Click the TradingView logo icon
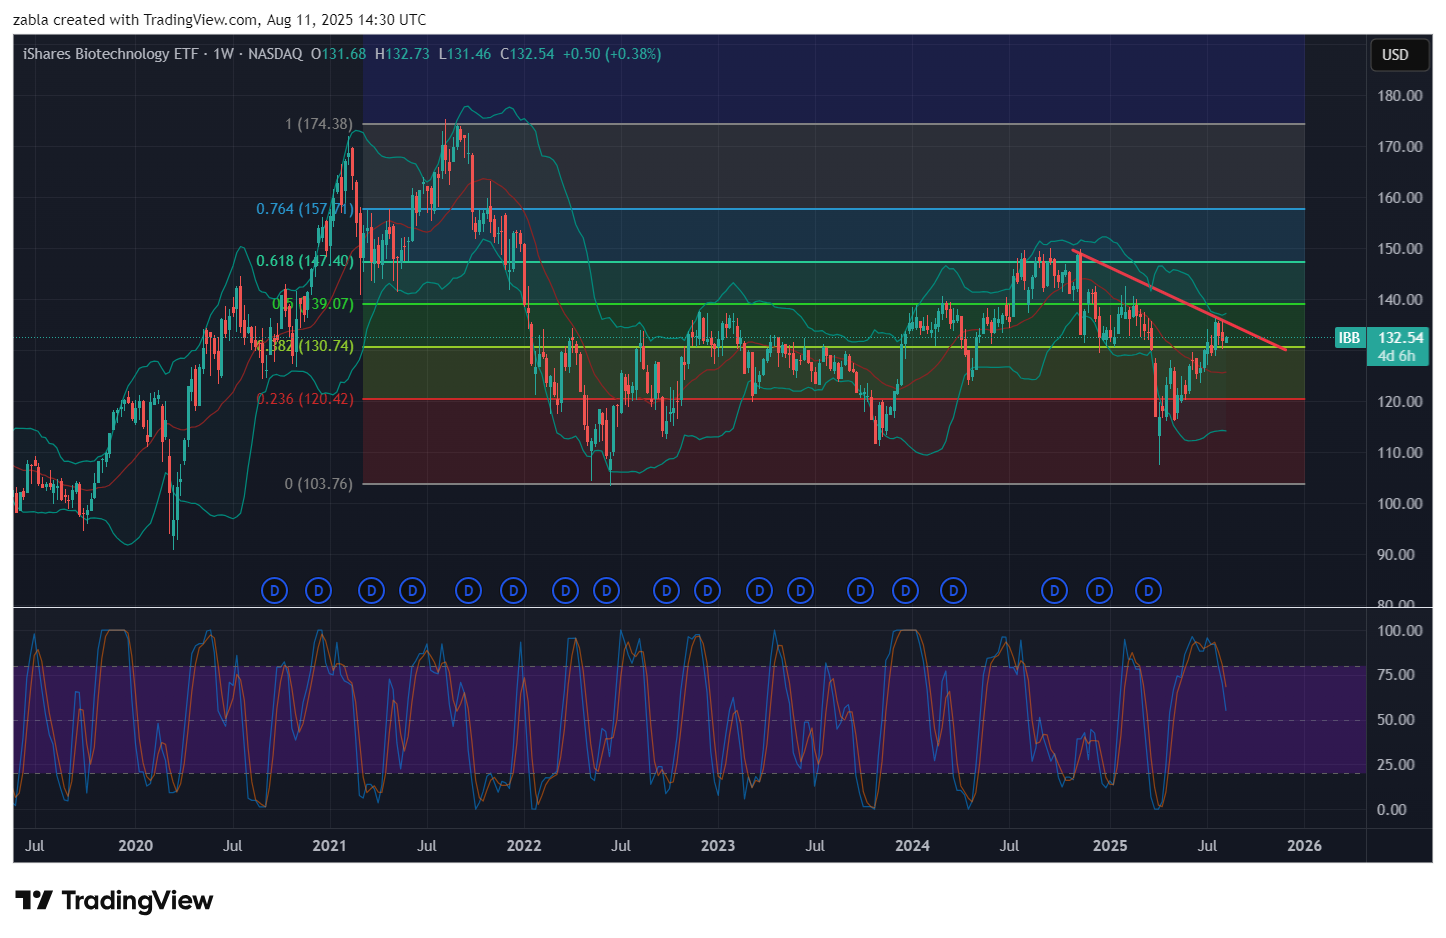This screenshot has height=938, width=1446. tap(34, 901)
